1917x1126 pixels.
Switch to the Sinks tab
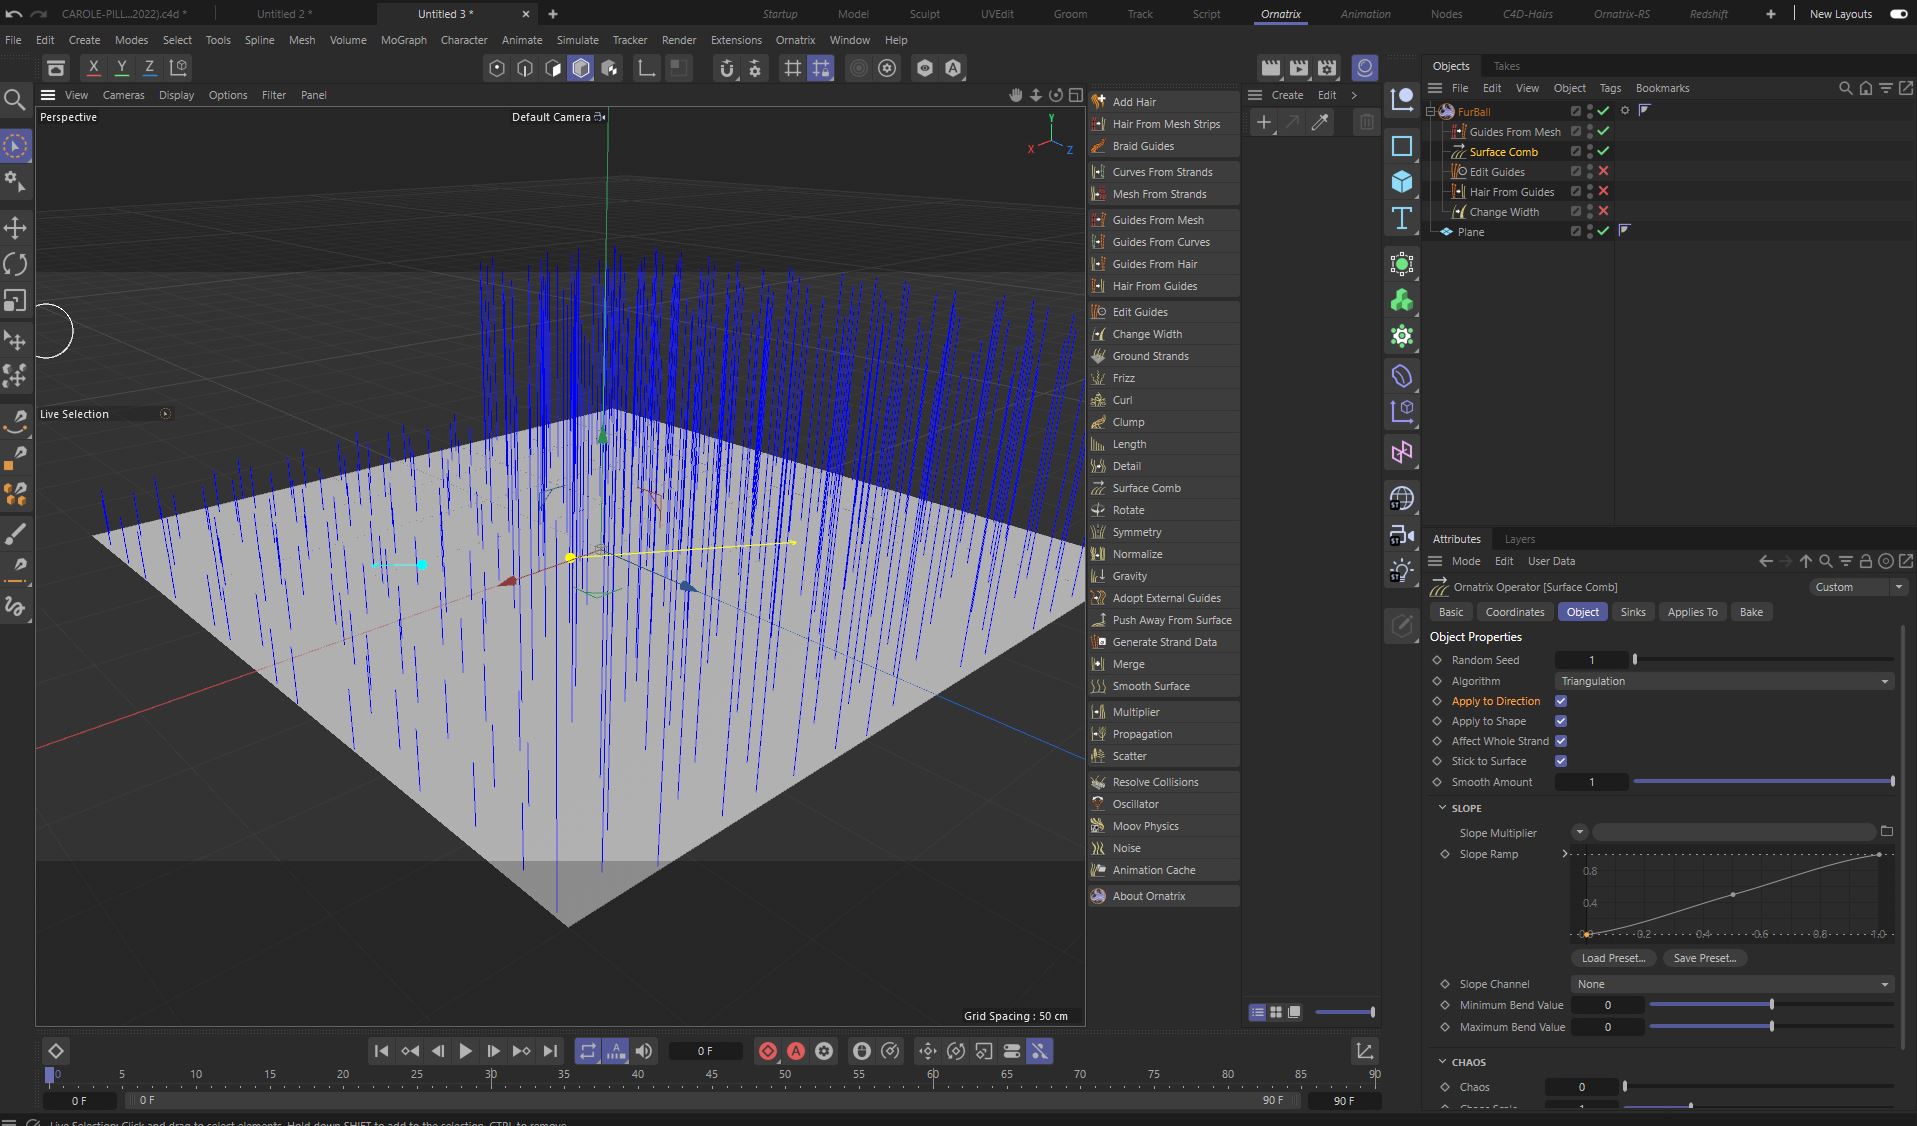click(x=1632, y=612)
